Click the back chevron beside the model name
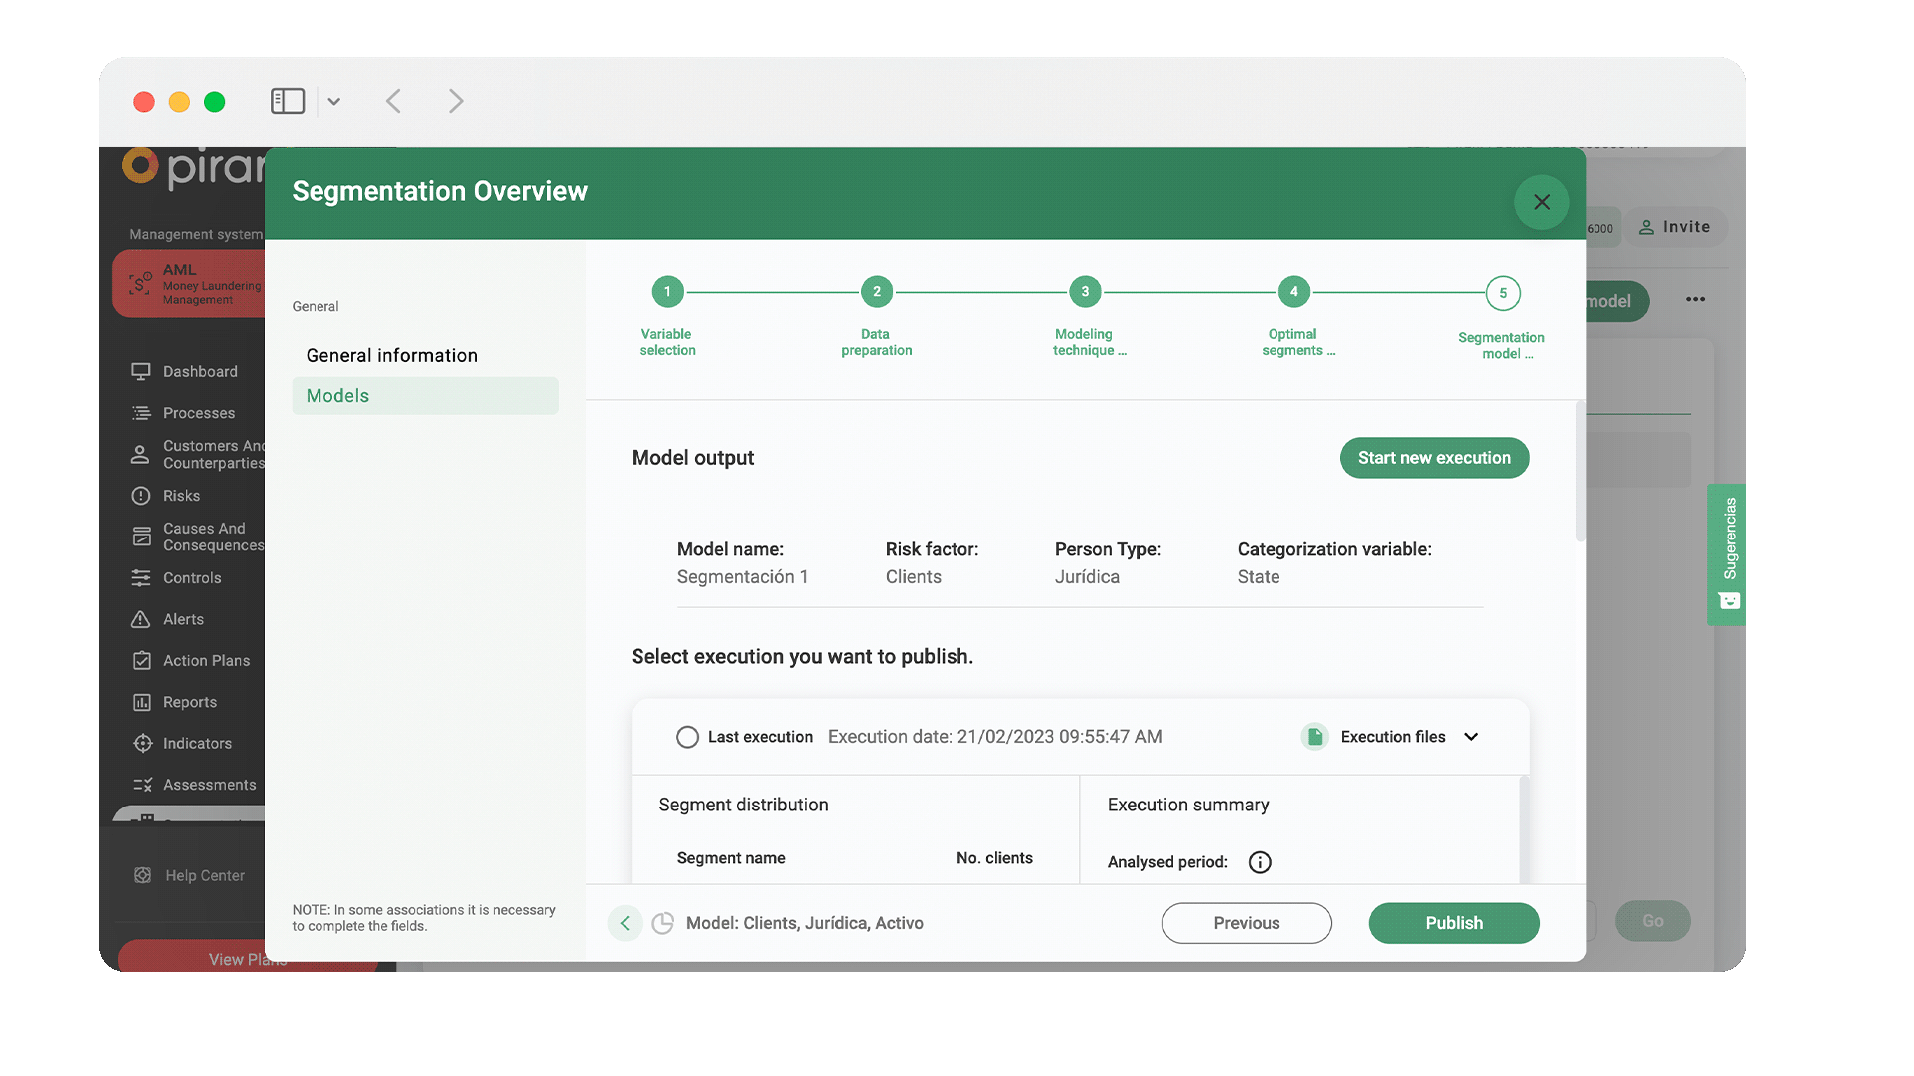 (x=624, y=922)
